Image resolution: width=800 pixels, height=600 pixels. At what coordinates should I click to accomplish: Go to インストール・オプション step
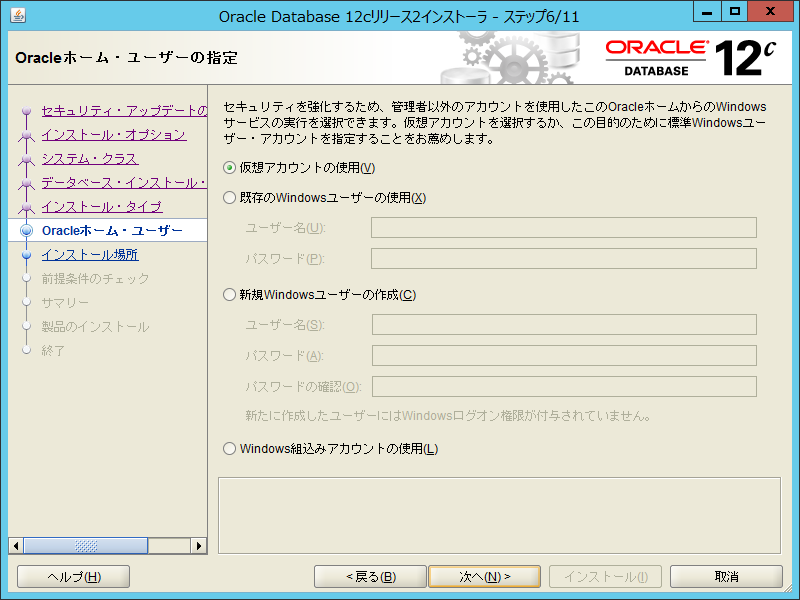[x=114, y=135]
